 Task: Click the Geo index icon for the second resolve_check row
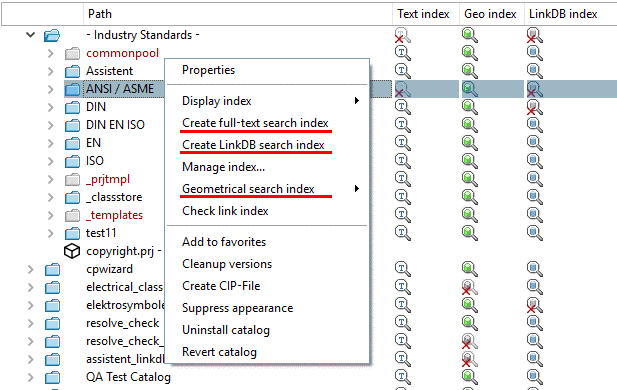[x=469, y=341]
